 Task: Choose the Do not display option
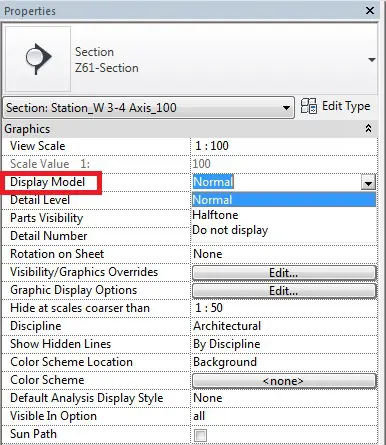[x=230, y=230]
